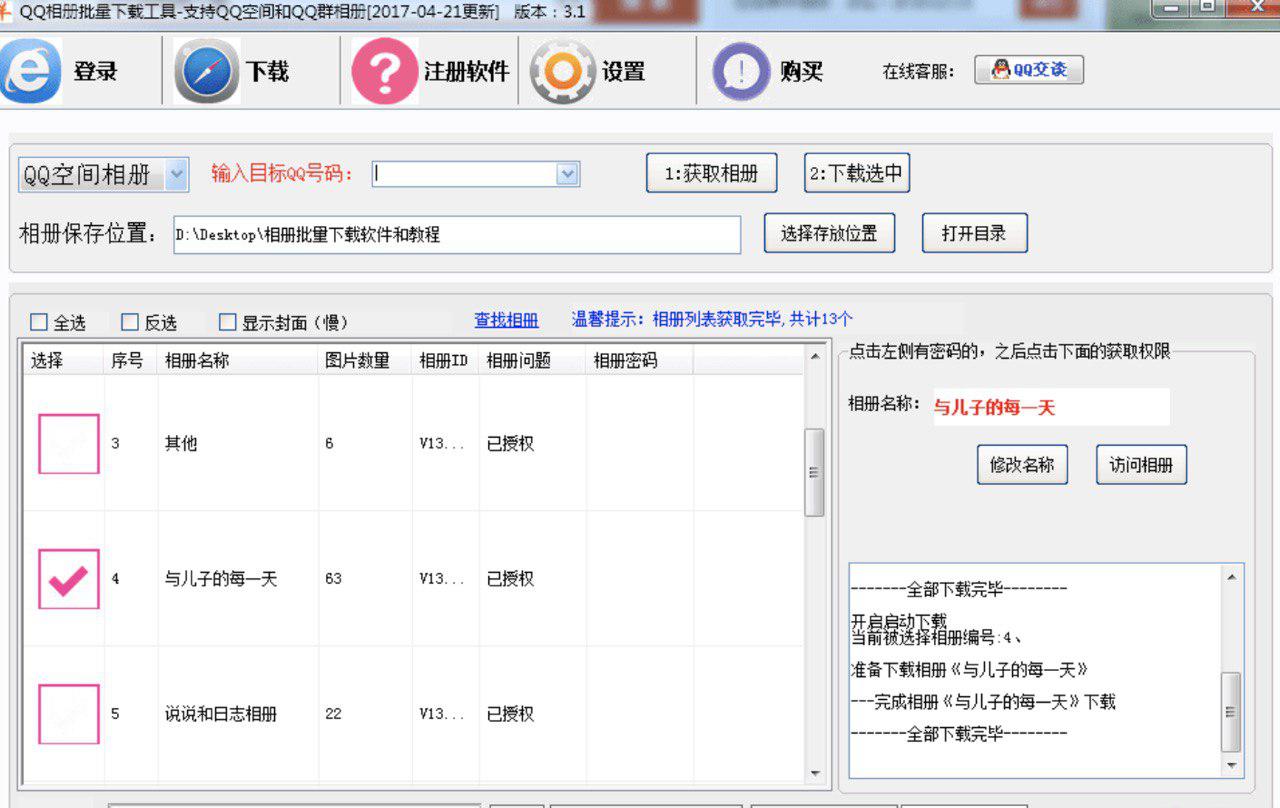Enable the 全选 checkbox
The height and width of the screenshot is (808, 1280).
39,322
